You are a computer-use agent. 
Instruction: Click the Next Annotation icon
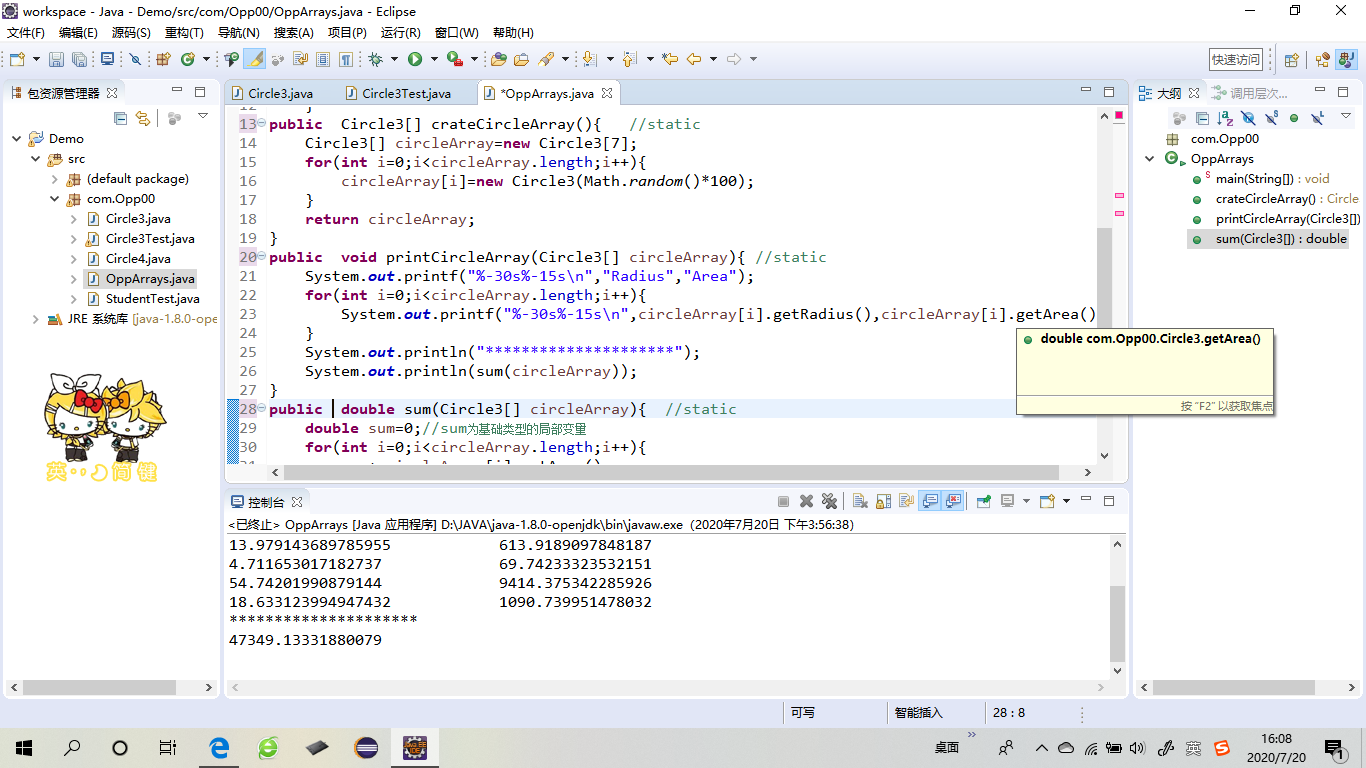[x=590, y=59]
